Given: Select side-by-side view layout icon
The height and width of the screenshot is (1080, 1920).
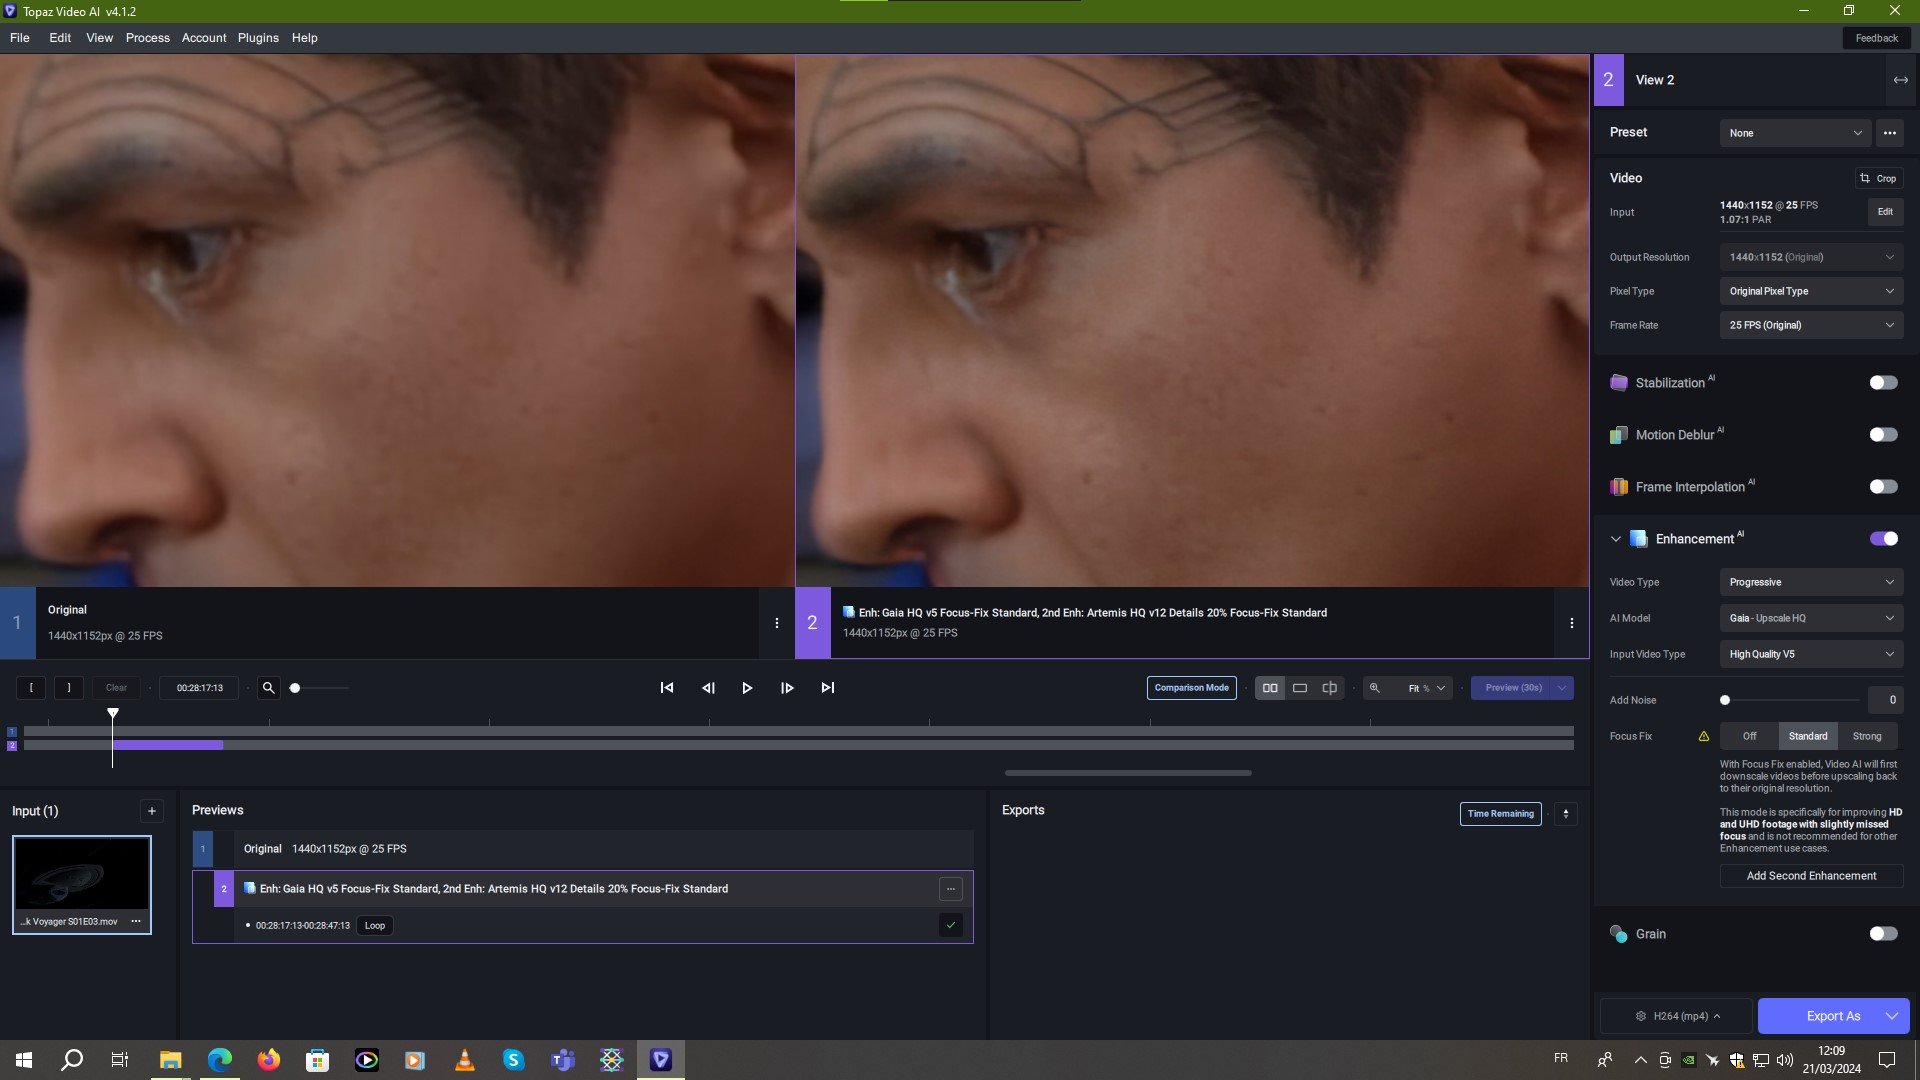Looking at the screenshot, I should click(1270, 688).
